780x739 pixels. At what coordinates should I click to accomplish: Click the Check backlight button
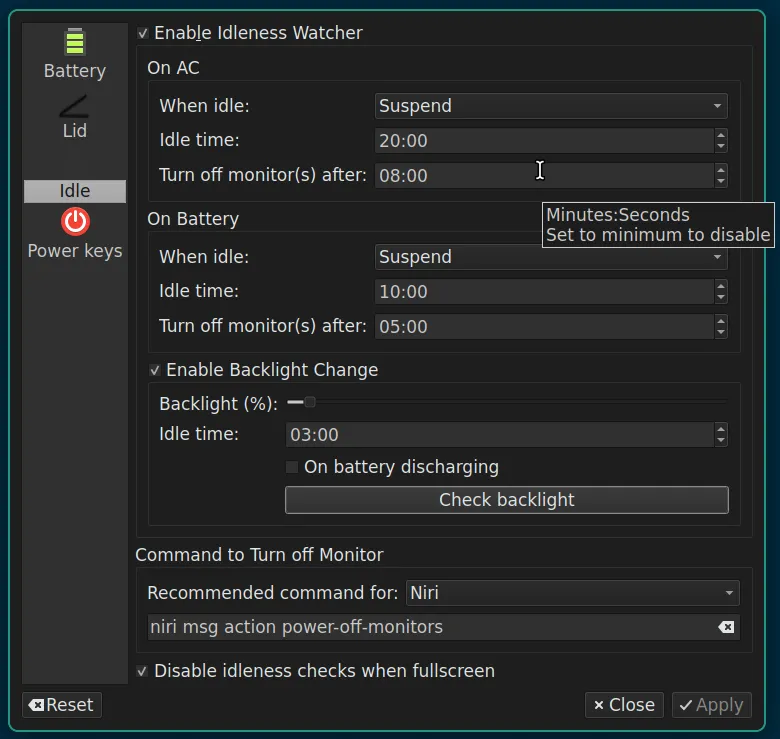click(x=506, y=500)
